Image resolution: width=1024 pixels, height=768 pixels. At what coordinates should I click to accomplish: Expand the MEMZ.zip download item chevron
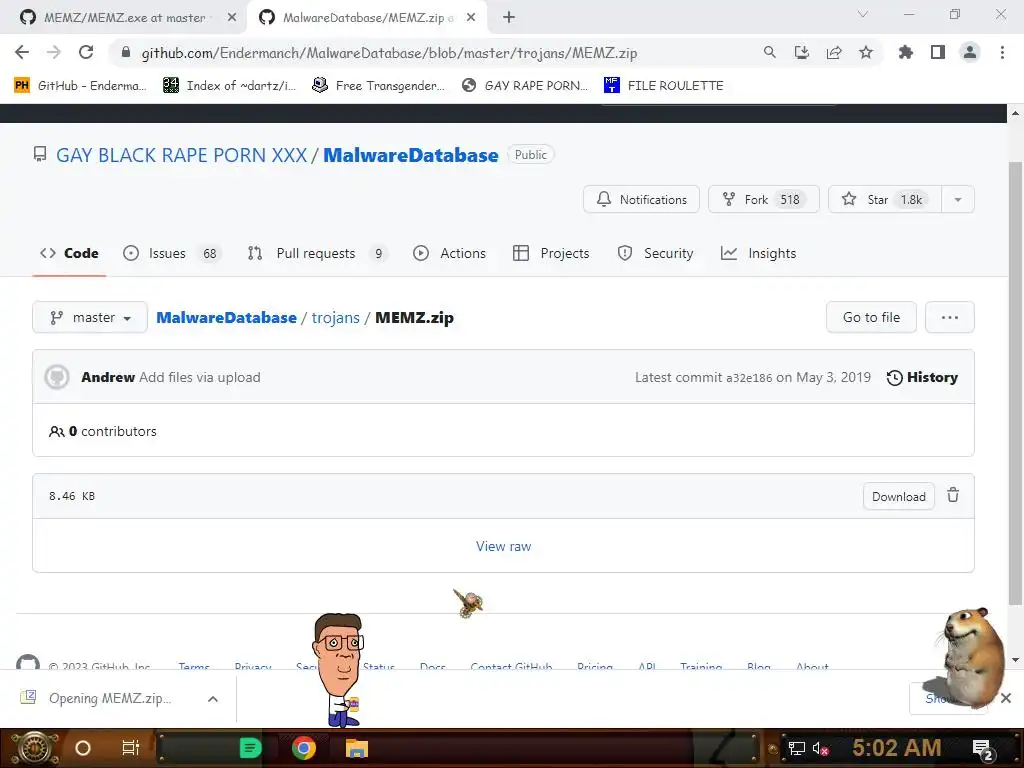213,699
